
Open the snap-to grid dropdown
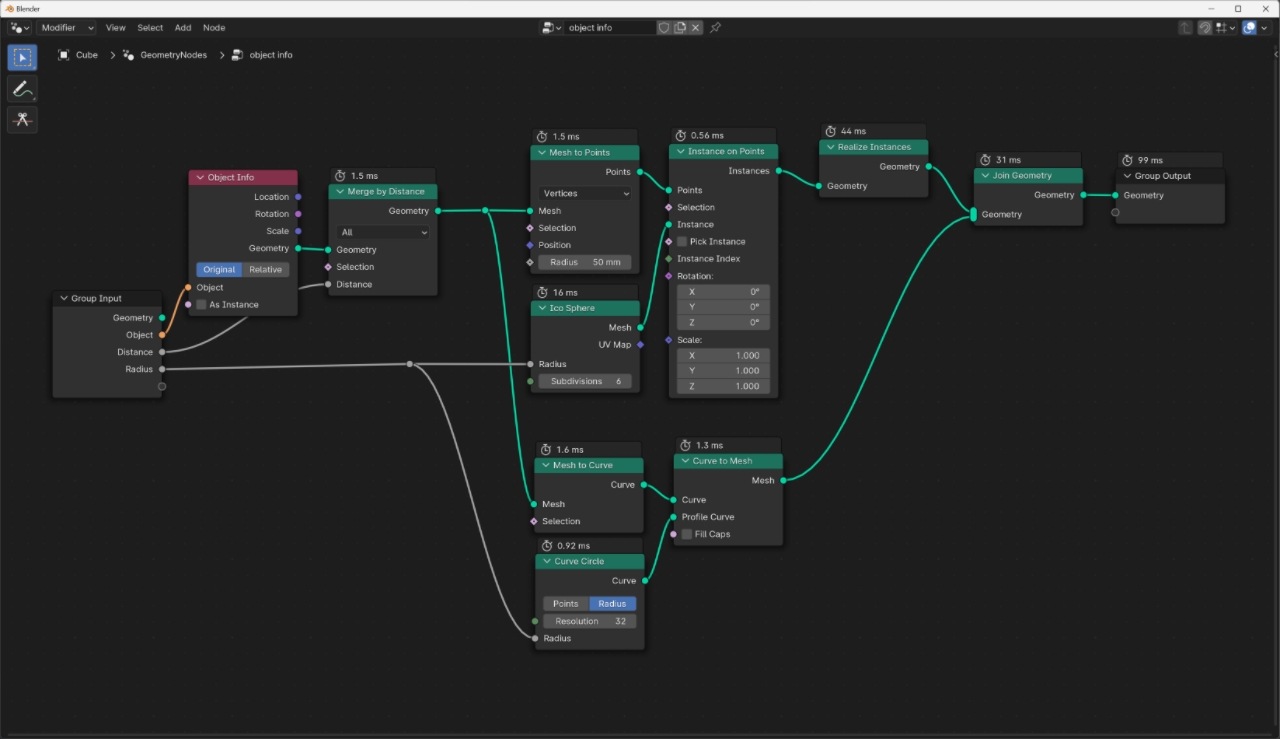pyautogui.click(x=1226, y=28)
